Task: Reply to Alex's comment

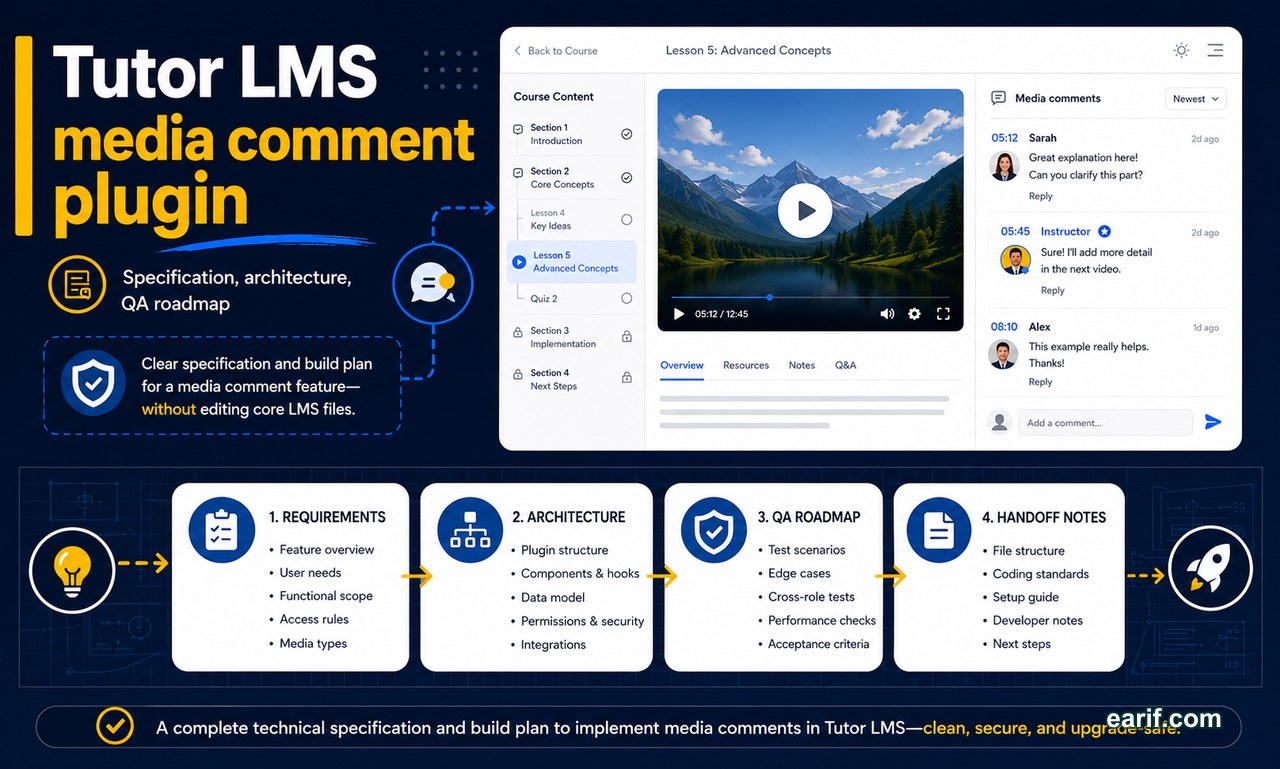Action: point(1041,382)
